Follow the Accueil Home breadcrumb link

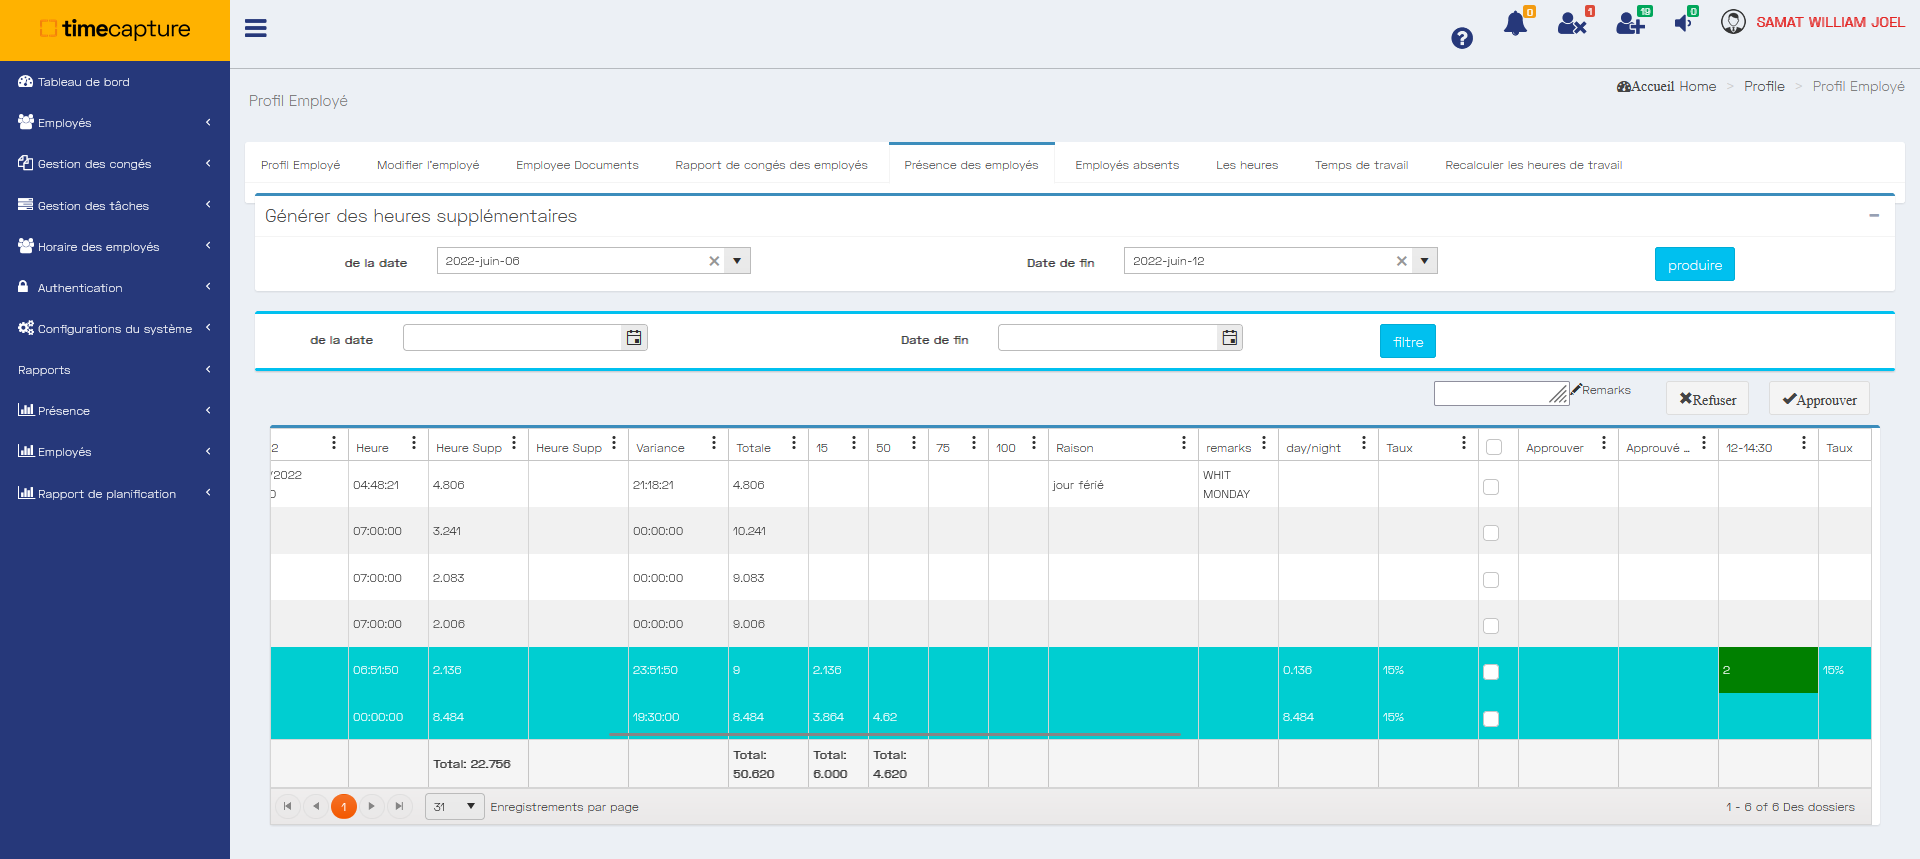click(x=1667, y=87)
